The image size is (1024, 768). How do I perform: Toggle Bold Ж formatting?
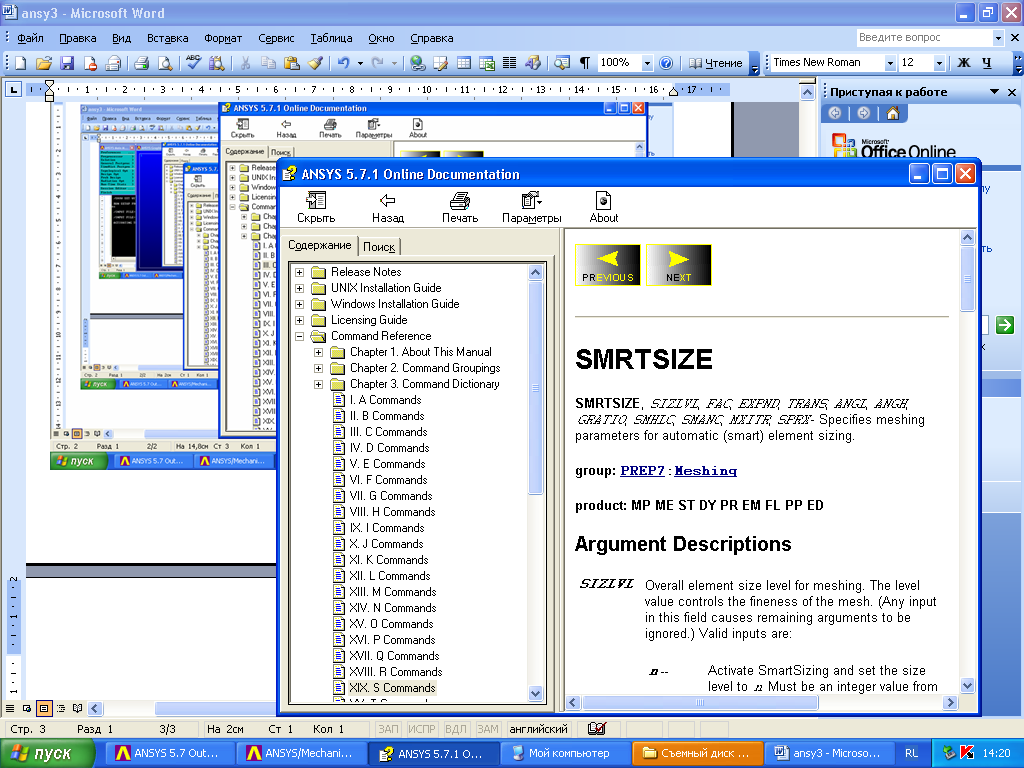[x=964, y=63]
